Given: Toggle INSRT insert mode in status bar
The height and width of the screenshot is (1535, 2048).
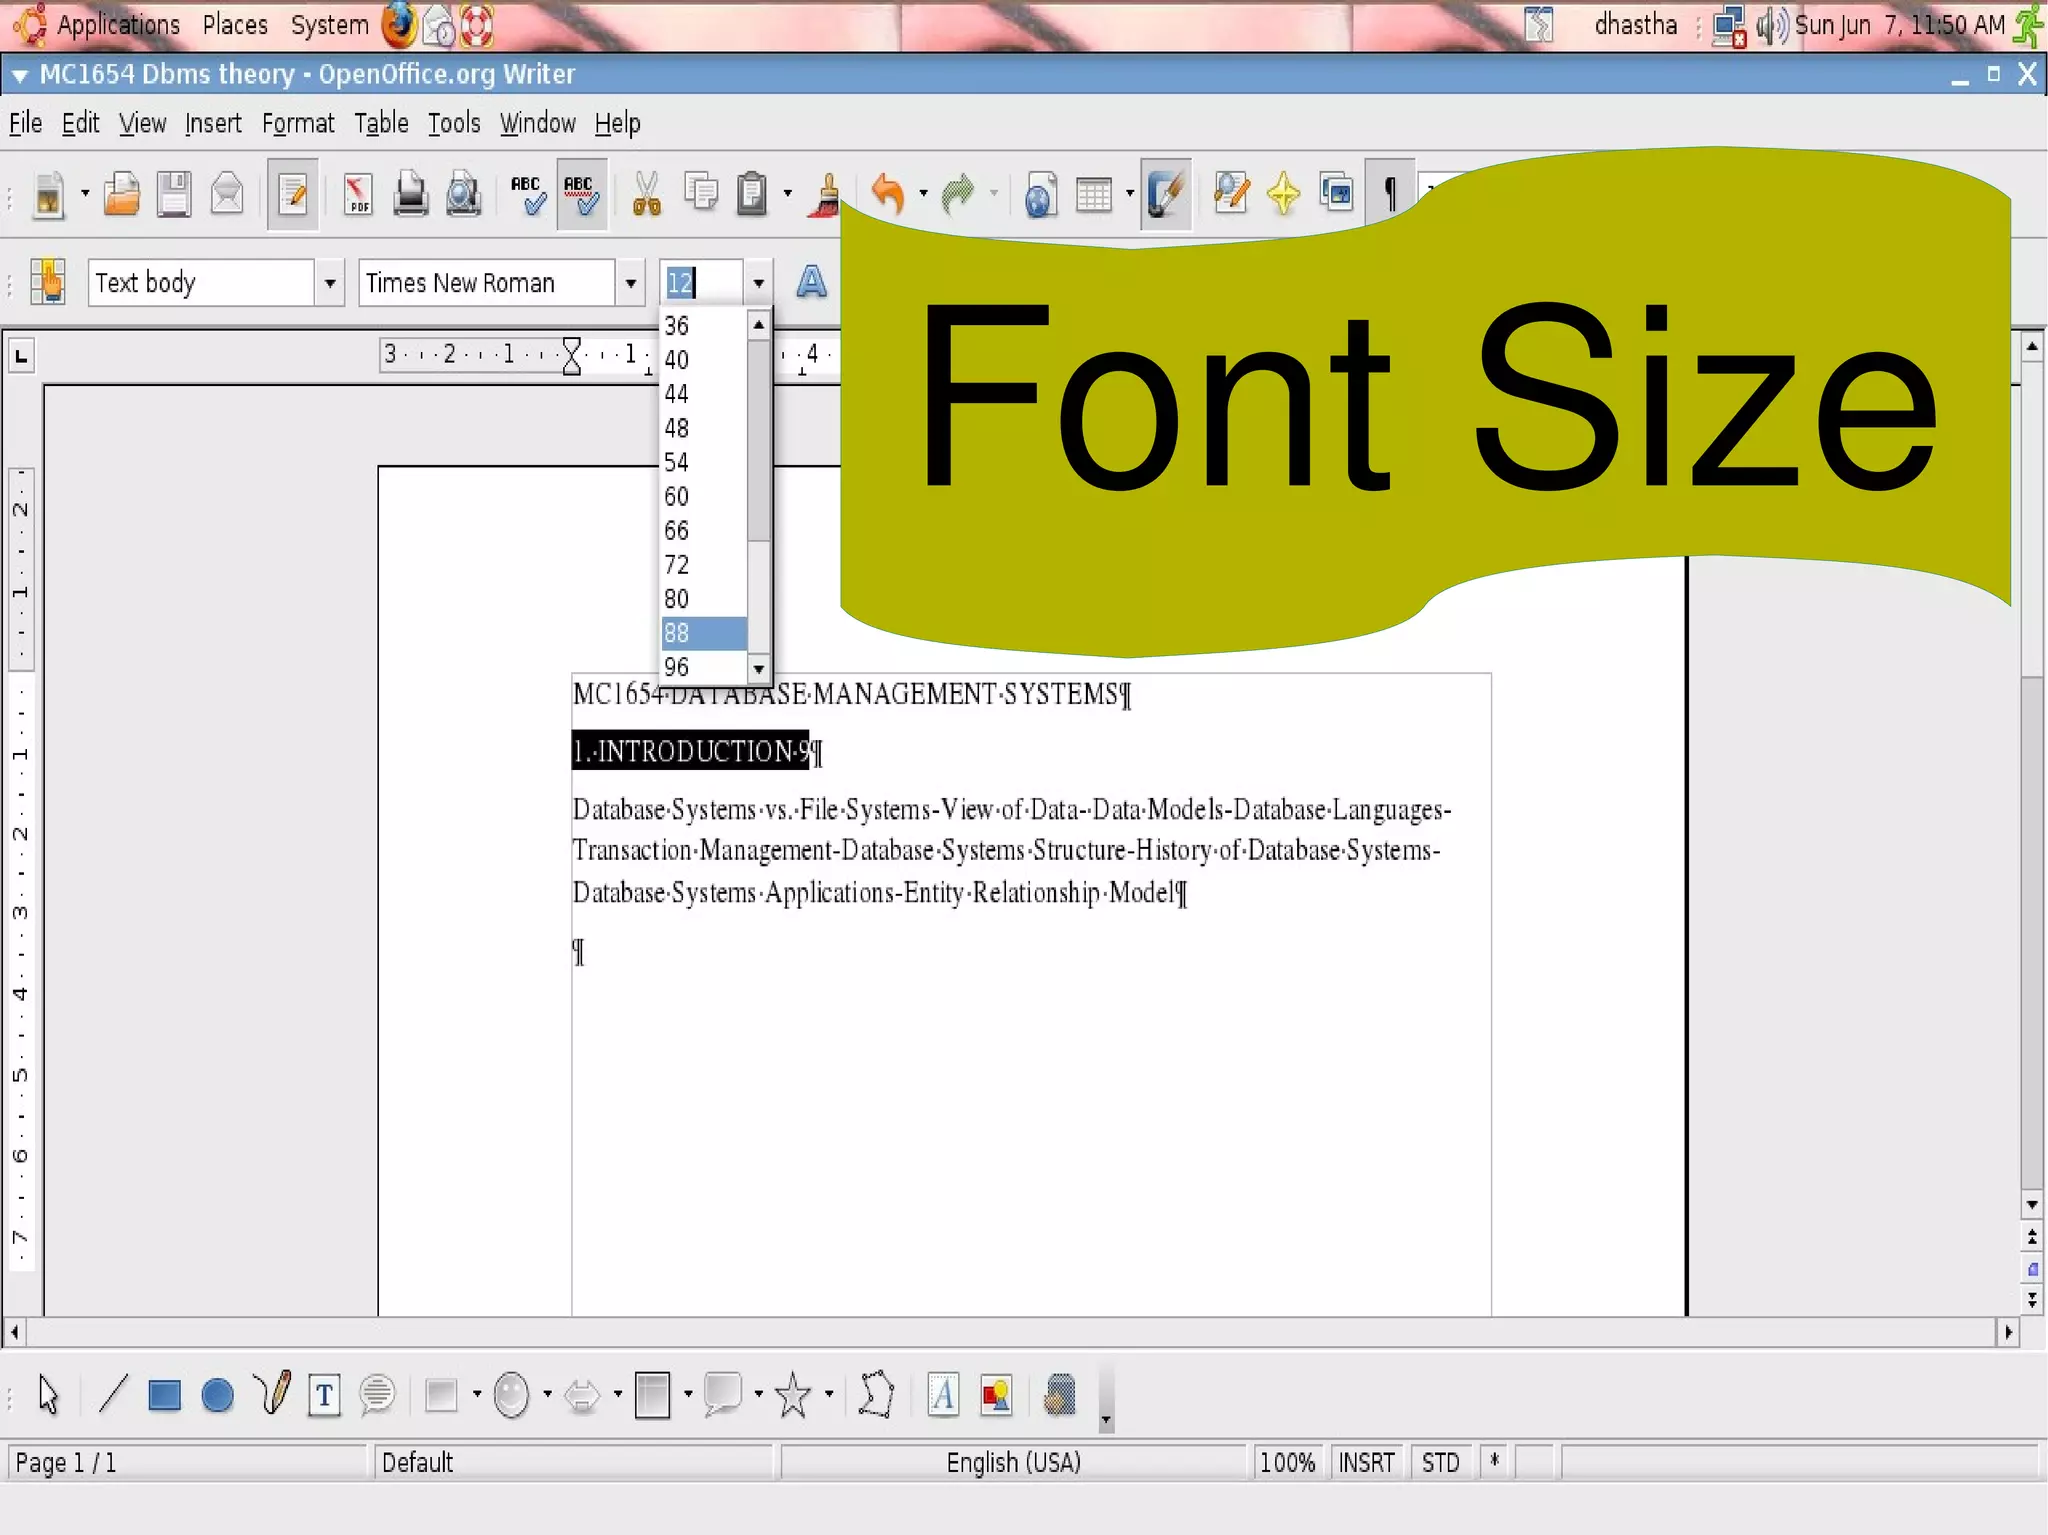Looking at the screenshot, I should click(x=1367, y=1462).
